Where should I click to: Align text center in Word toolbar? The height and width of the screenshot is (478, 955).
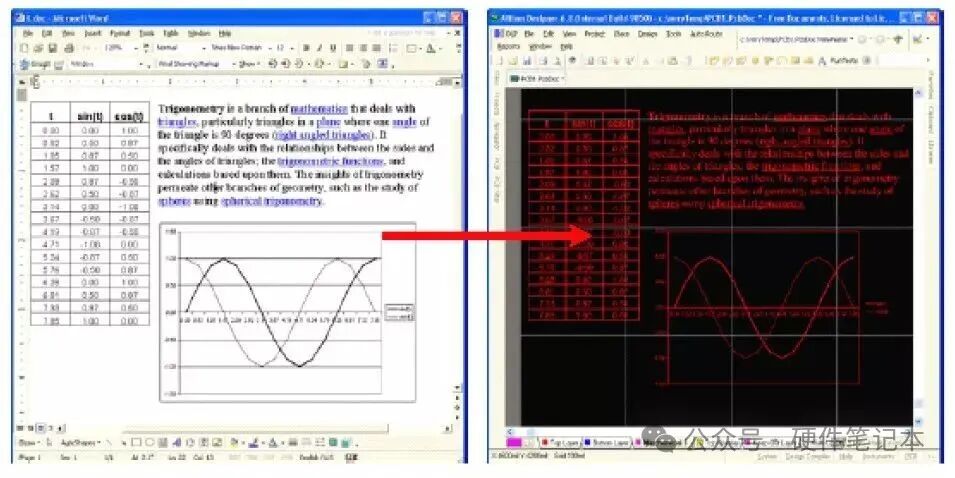[362, 48]
